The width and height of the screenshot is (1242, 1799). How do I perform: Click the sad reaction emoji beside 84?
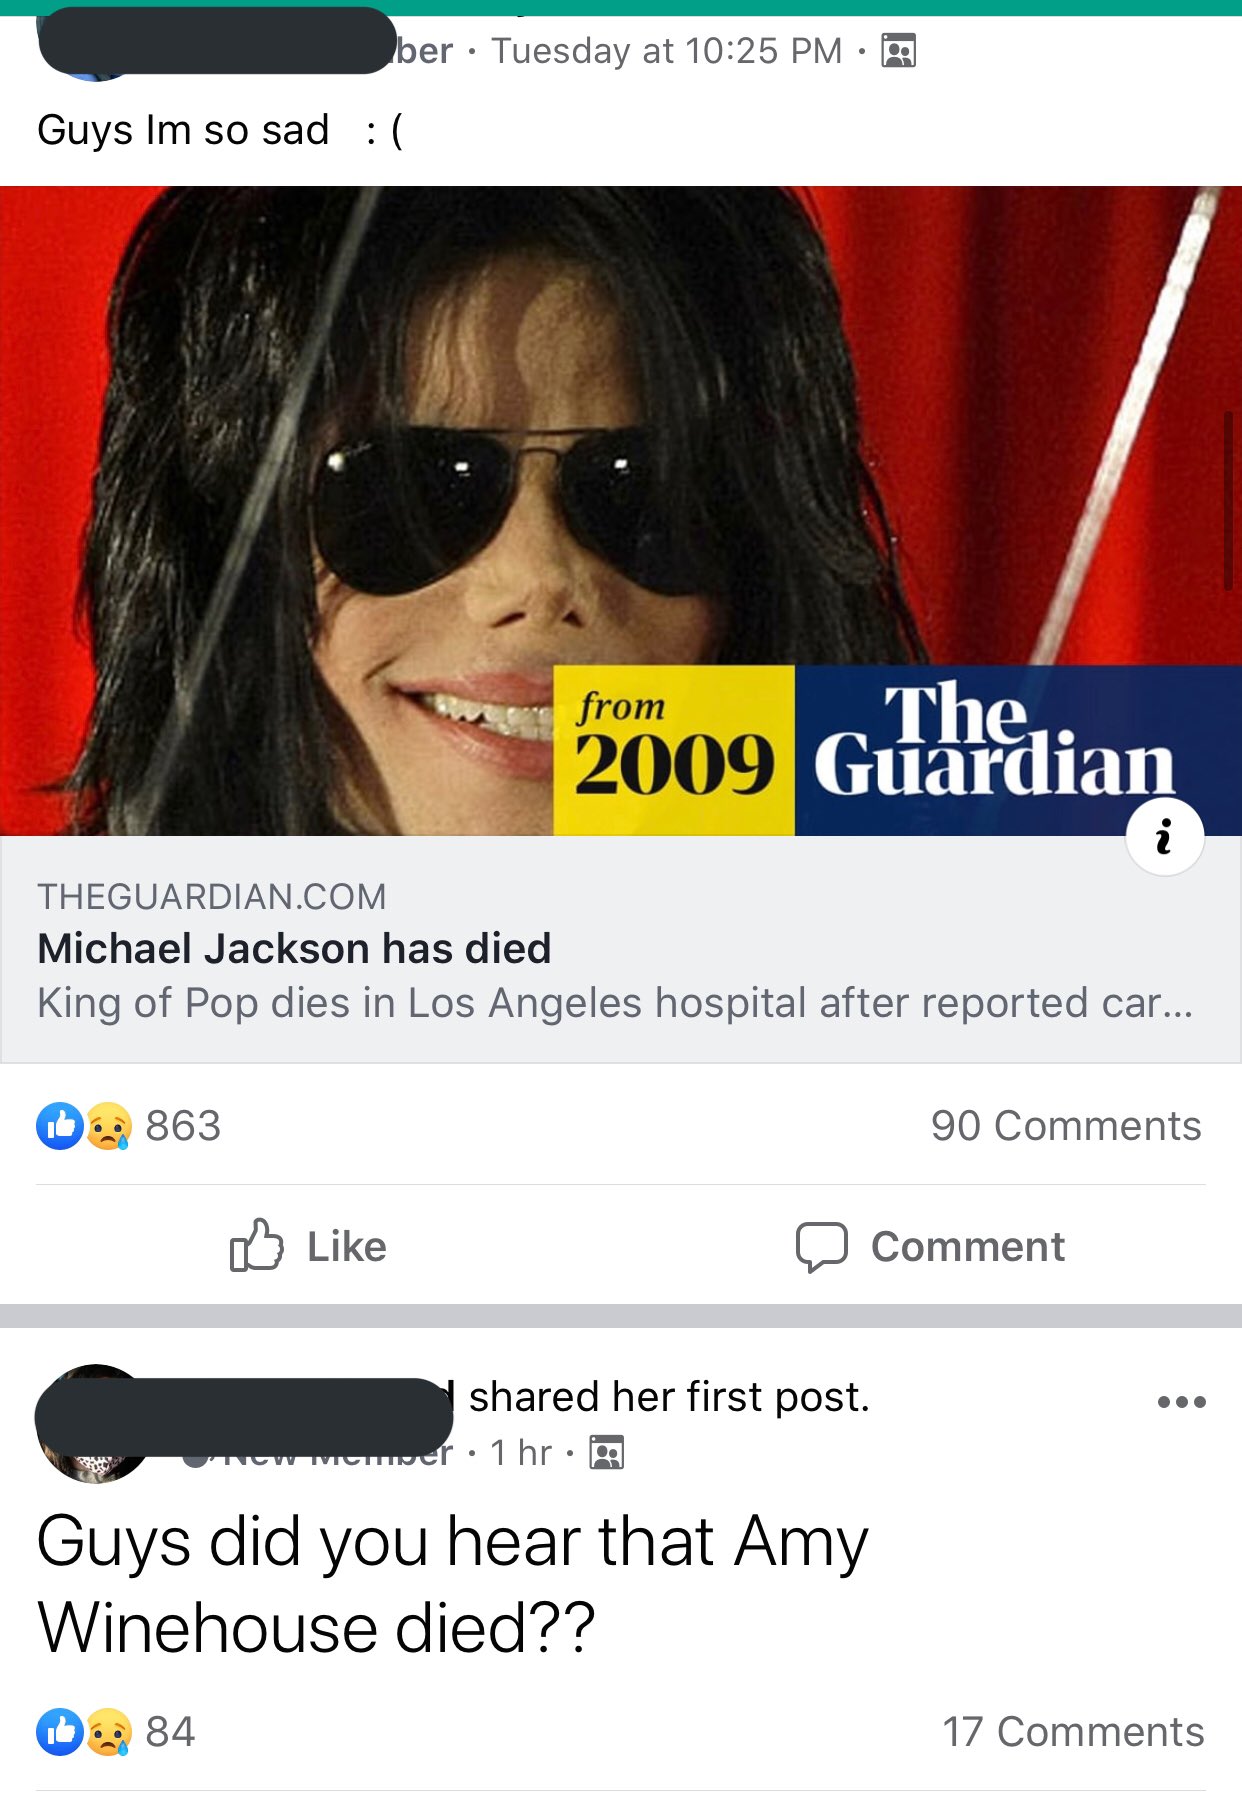pyautogui.click(x=109, y=1732)
